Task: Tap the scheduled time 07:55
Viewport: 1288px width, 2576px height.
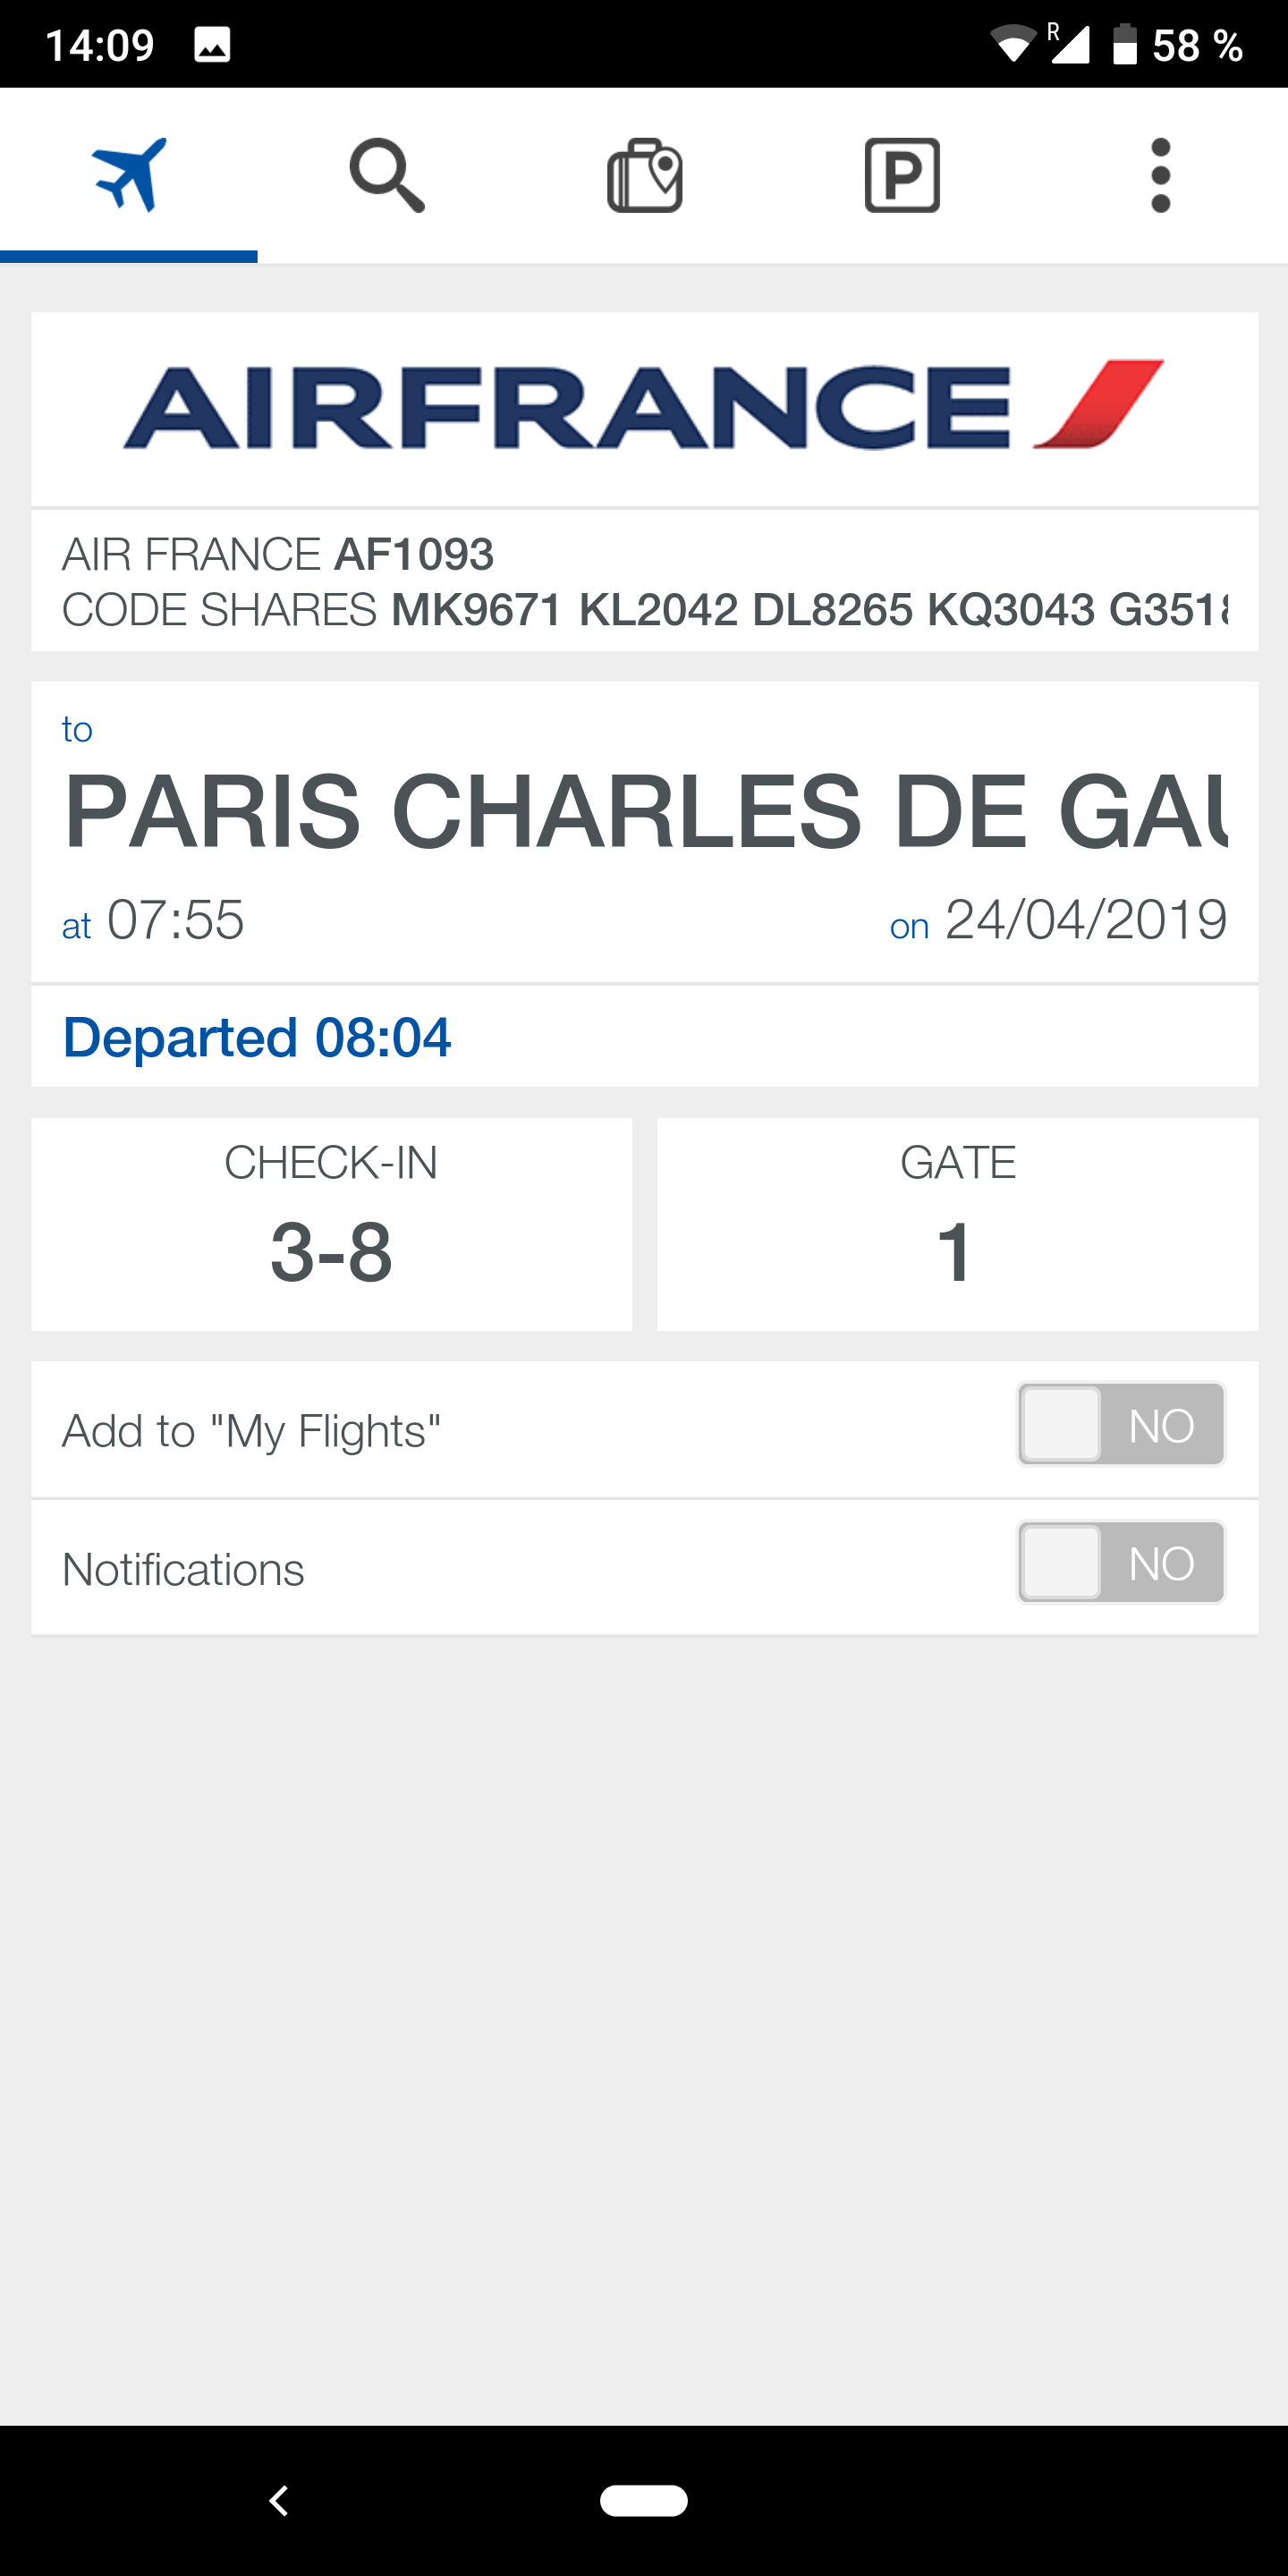Action: pyautogui.click(x=175, y=920)
